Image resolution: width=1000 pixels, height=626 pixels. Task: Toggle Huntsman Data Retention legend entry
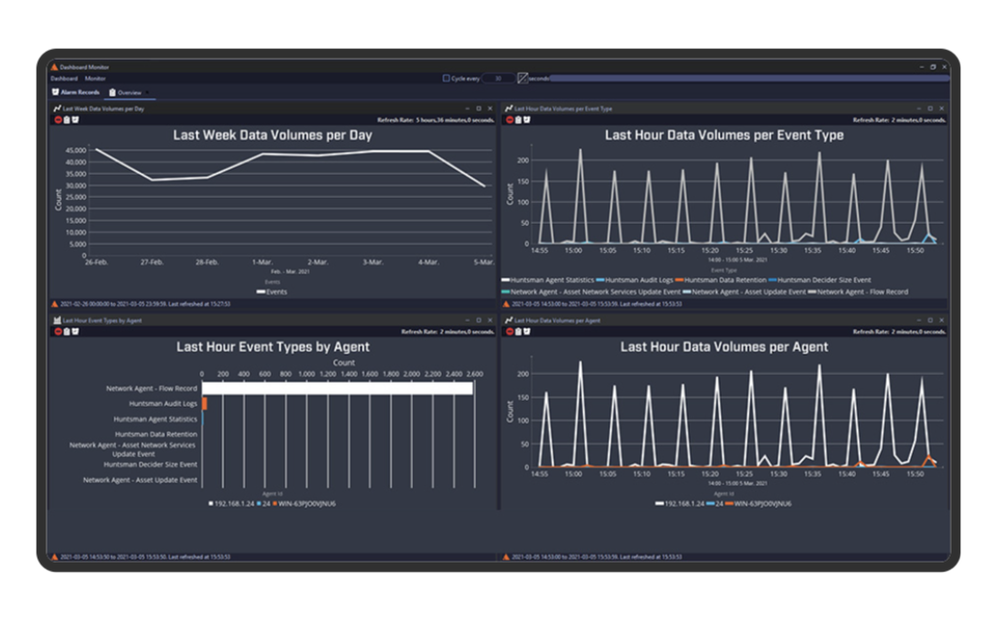point(721,280)
